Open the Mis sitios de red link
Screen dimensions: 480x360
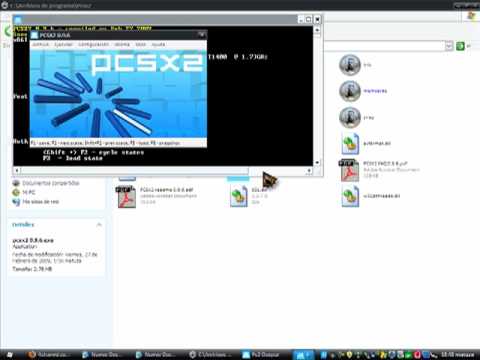click(40, 202)
